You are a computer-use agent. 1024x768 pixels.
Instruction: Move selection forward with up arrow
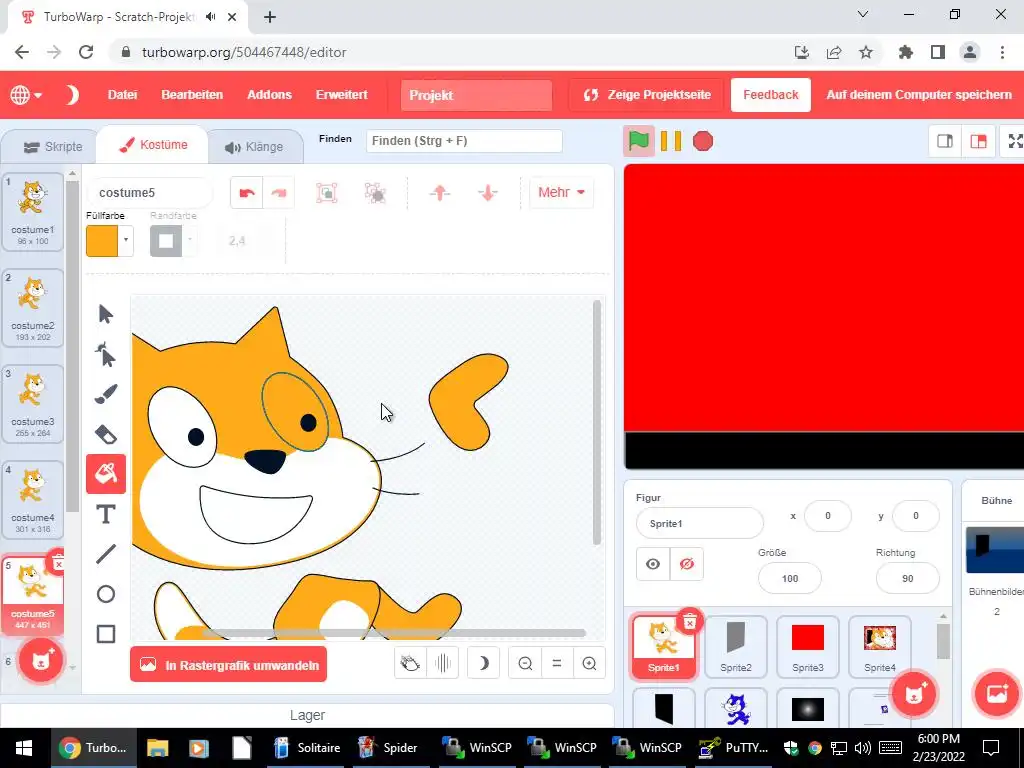[x=440, y=193]
